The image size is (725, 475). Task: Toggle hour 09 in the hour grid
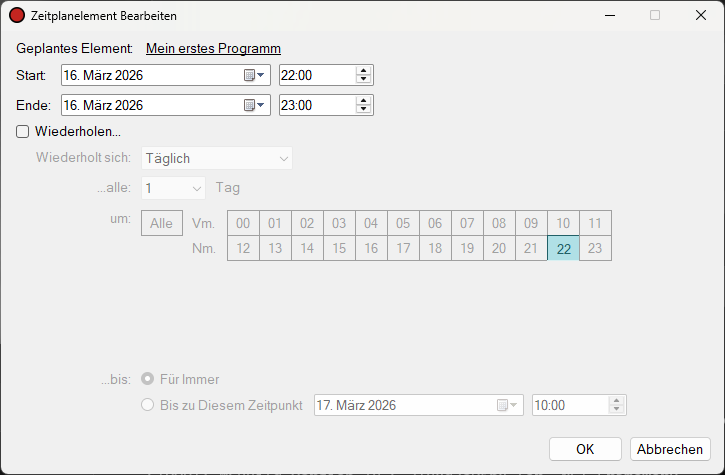pyautogui.click(x=531, y=223)
